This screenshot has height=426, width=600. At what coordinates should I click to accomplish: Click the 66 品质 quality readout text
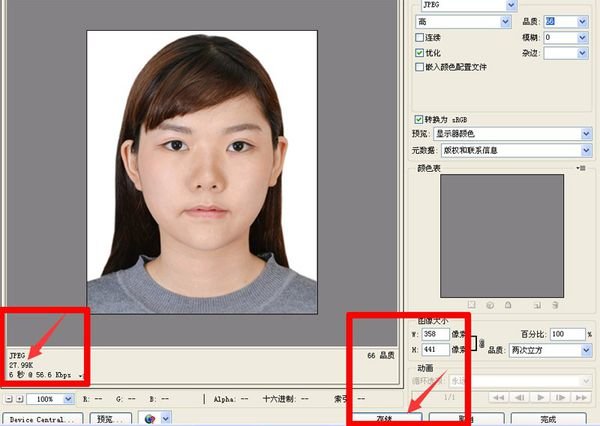pos(381,356)
